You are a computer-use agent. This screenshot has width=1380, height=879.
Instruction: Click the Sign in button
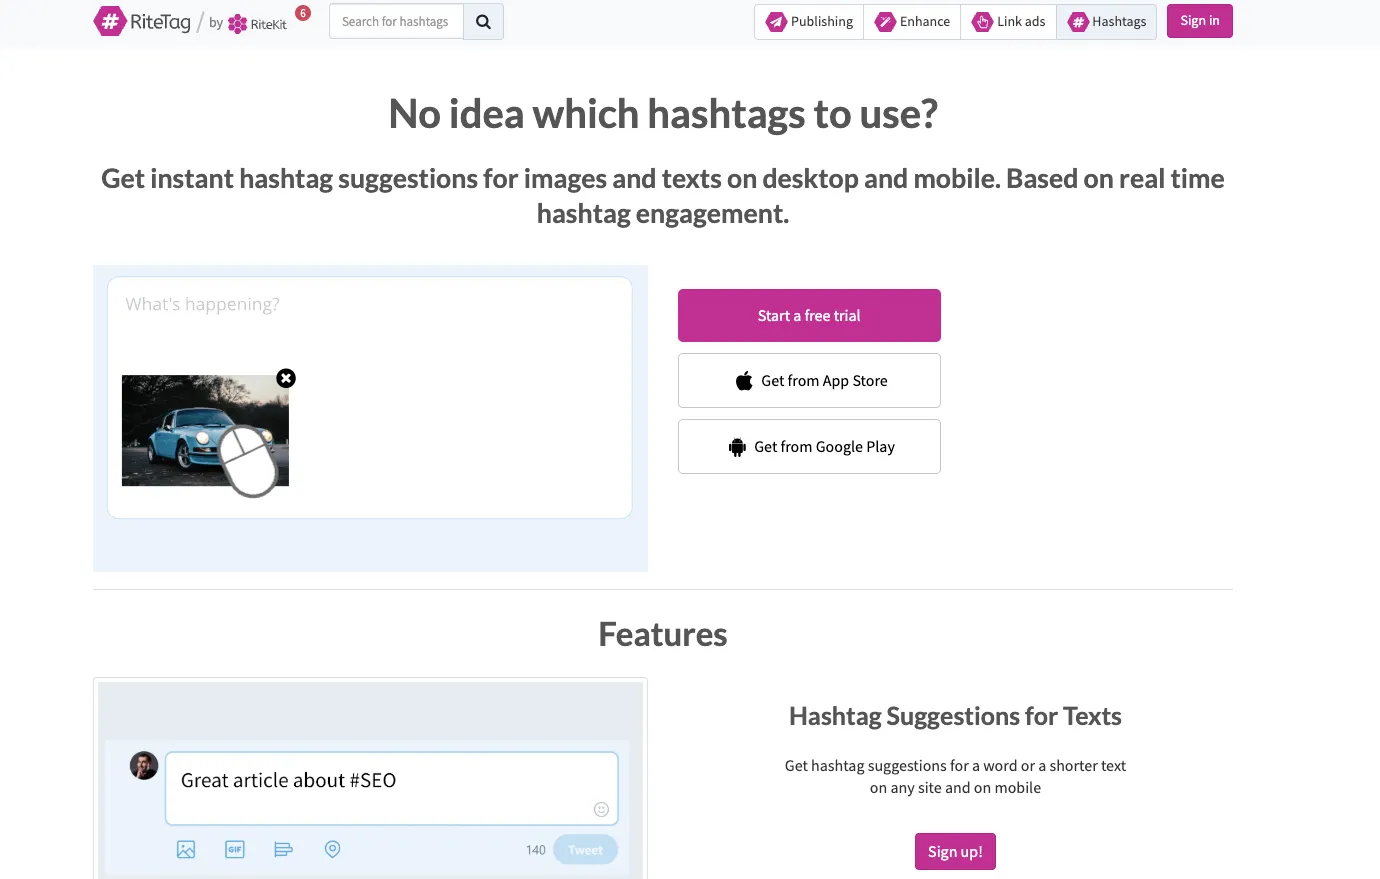(x=1199, y=21)
